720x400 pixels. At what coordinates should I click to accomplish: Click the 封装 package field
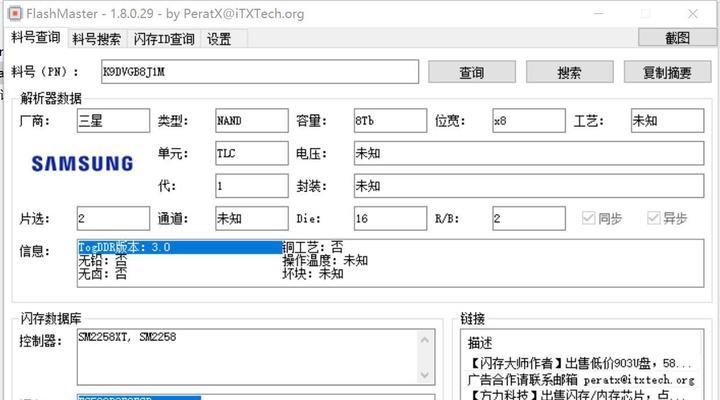pyautogui.click(x=529, y=186)
